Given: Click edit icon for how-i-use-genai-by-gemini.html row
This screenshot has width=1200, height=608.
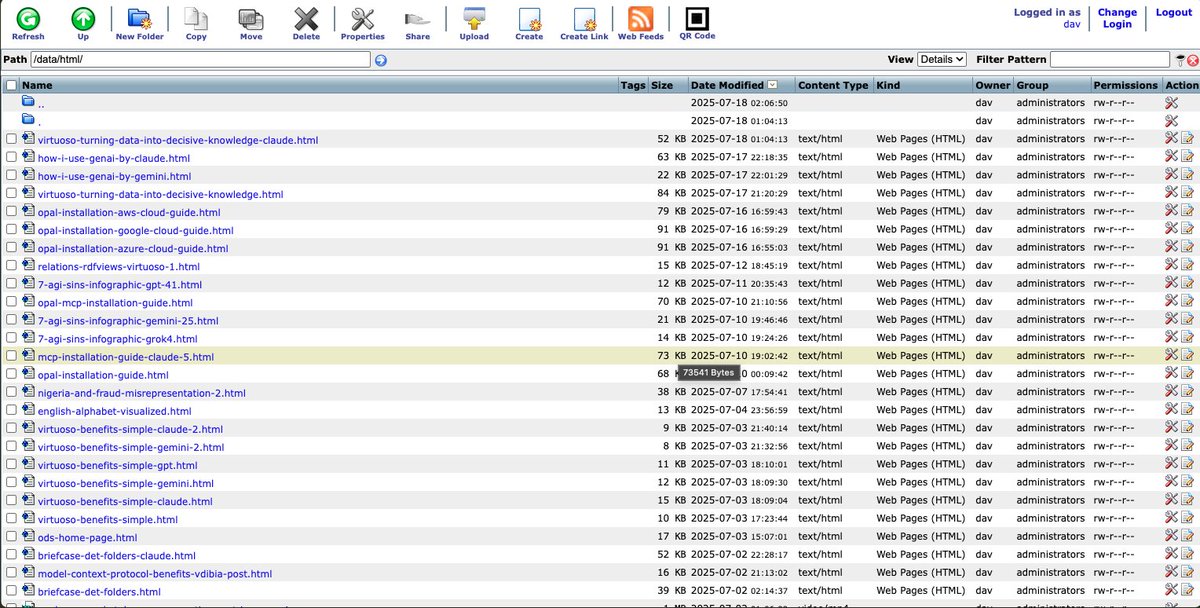Looking at the screenshot, I should pyautogui.click(x=1187, y=175).
